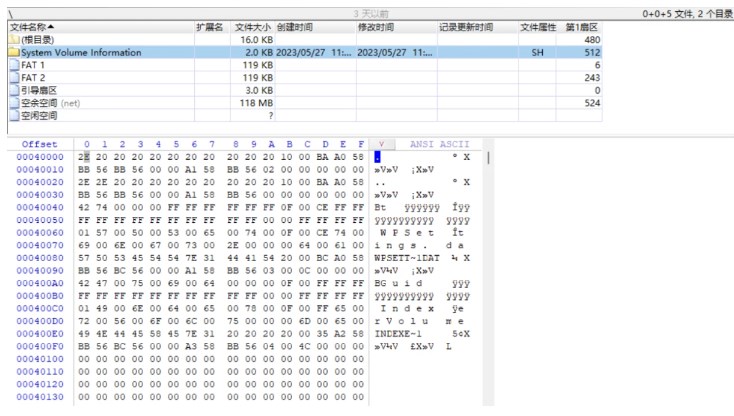Sort by 文件属性 column header
Viewport: 734px width, 416px height.
coord(537,27)
